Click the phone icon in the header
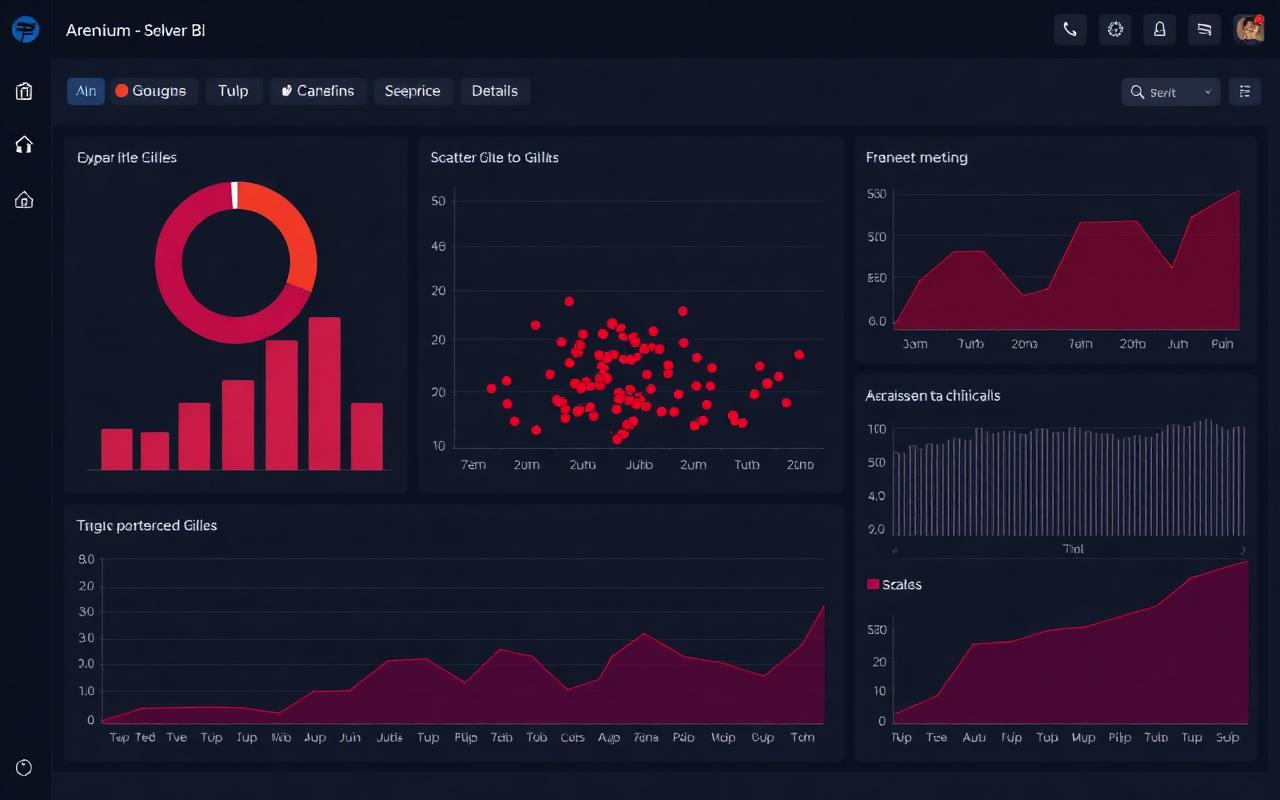The image size is (1280, 800). click(x=1070, y=30)
